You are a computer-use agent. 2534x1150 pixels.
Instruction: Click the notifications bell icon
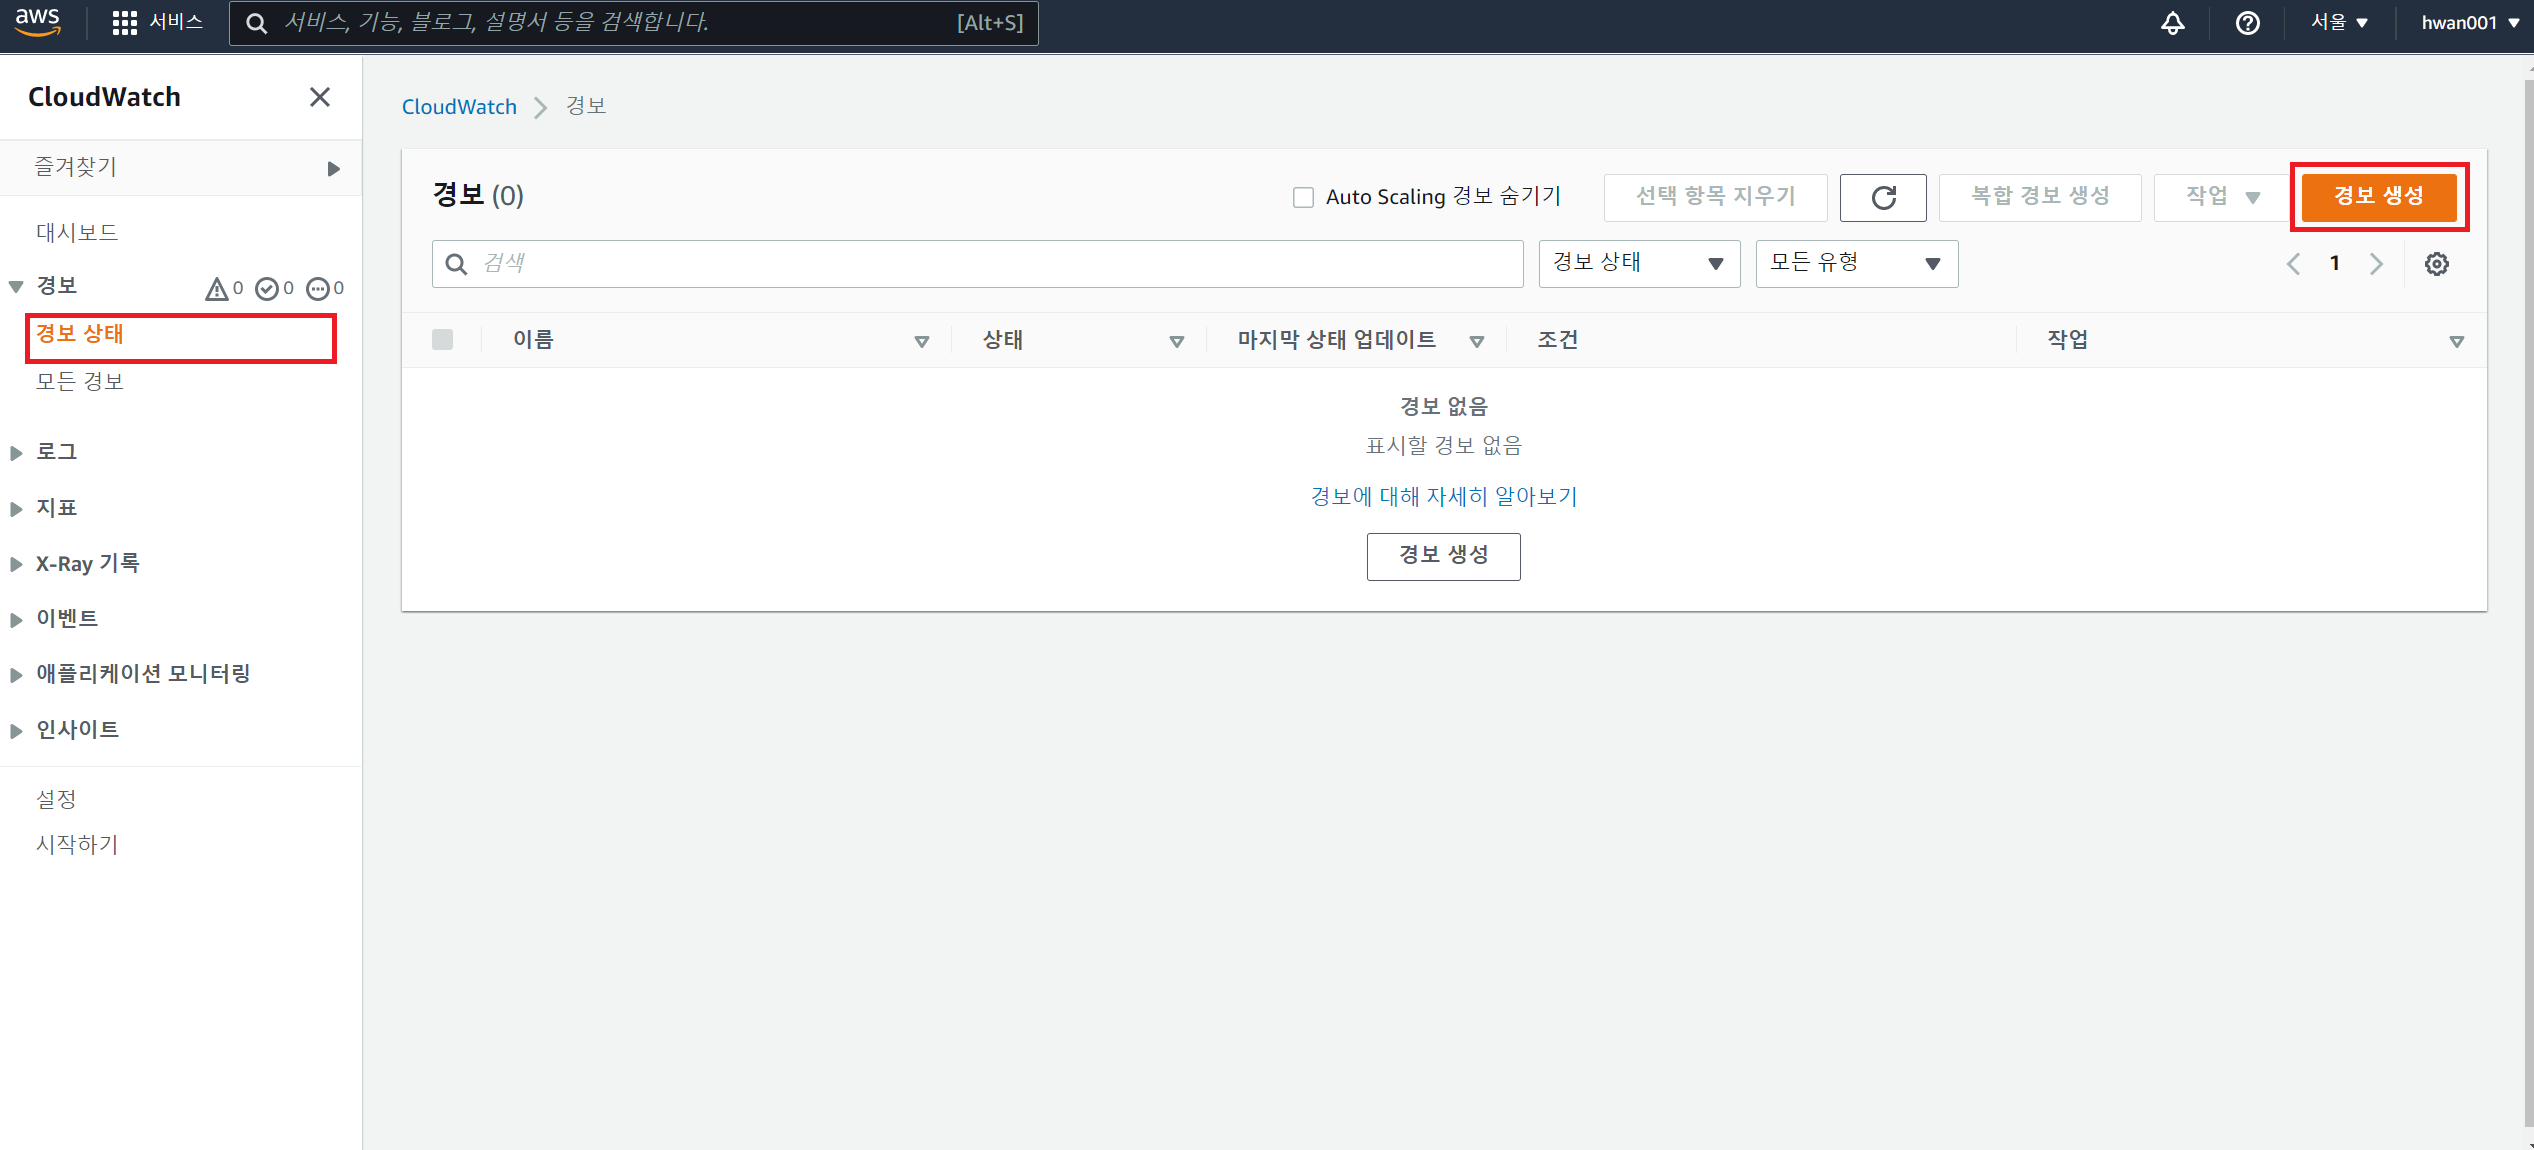[2172, 23]
